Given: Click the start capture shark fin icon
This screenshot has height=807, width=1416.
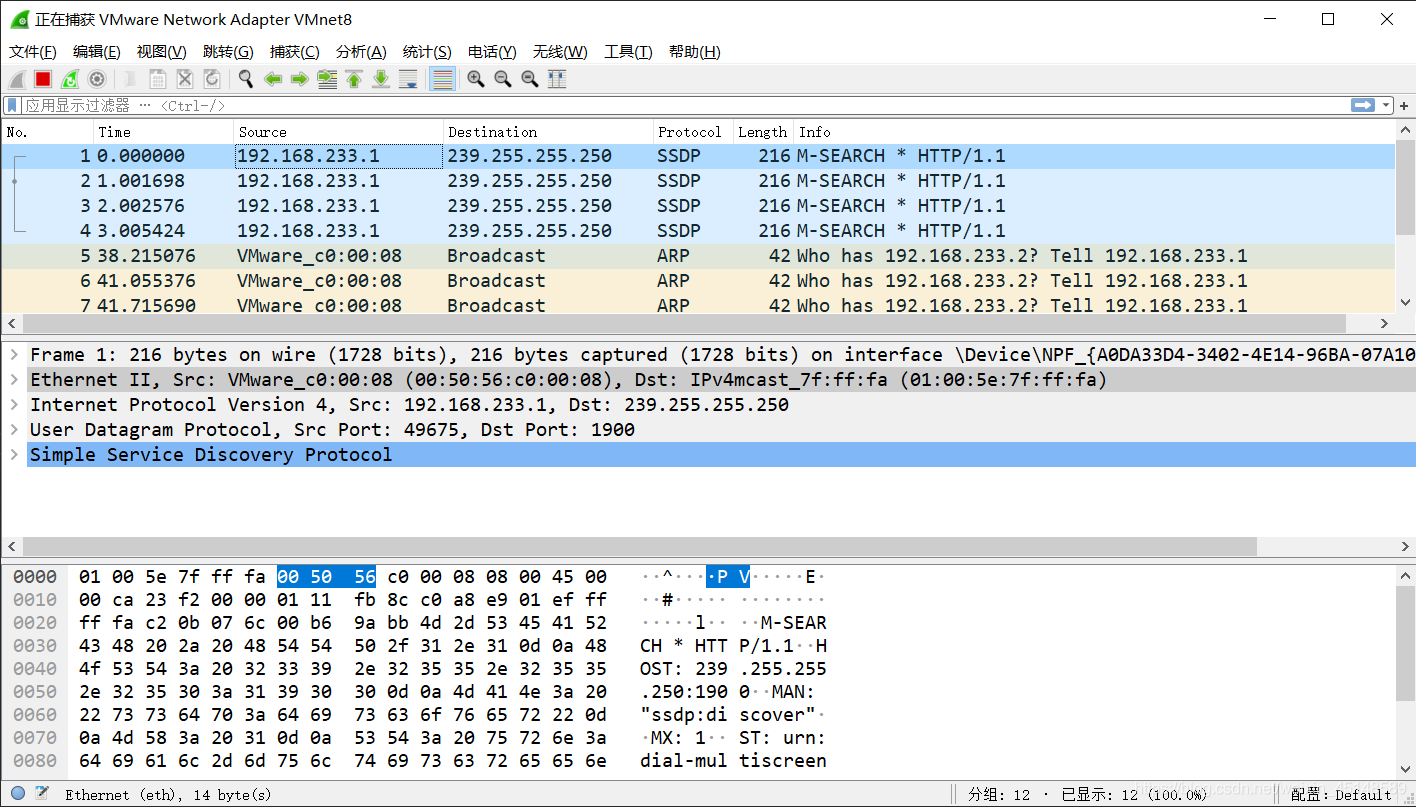Looking at the screenshot, I should pyautogui.click(x=17, y=79).
